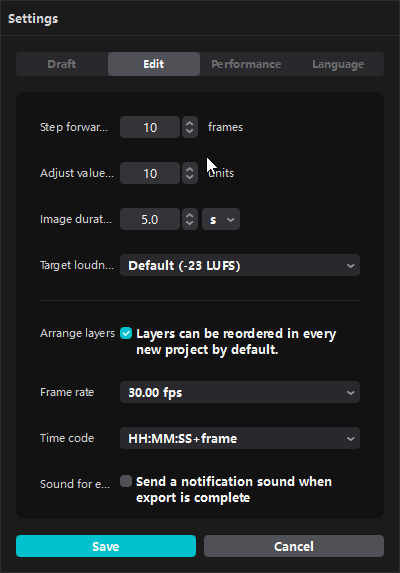Screen dimensions: 400x573
Task: Open the image duration unit dropdown
Action: click(221, 219)
